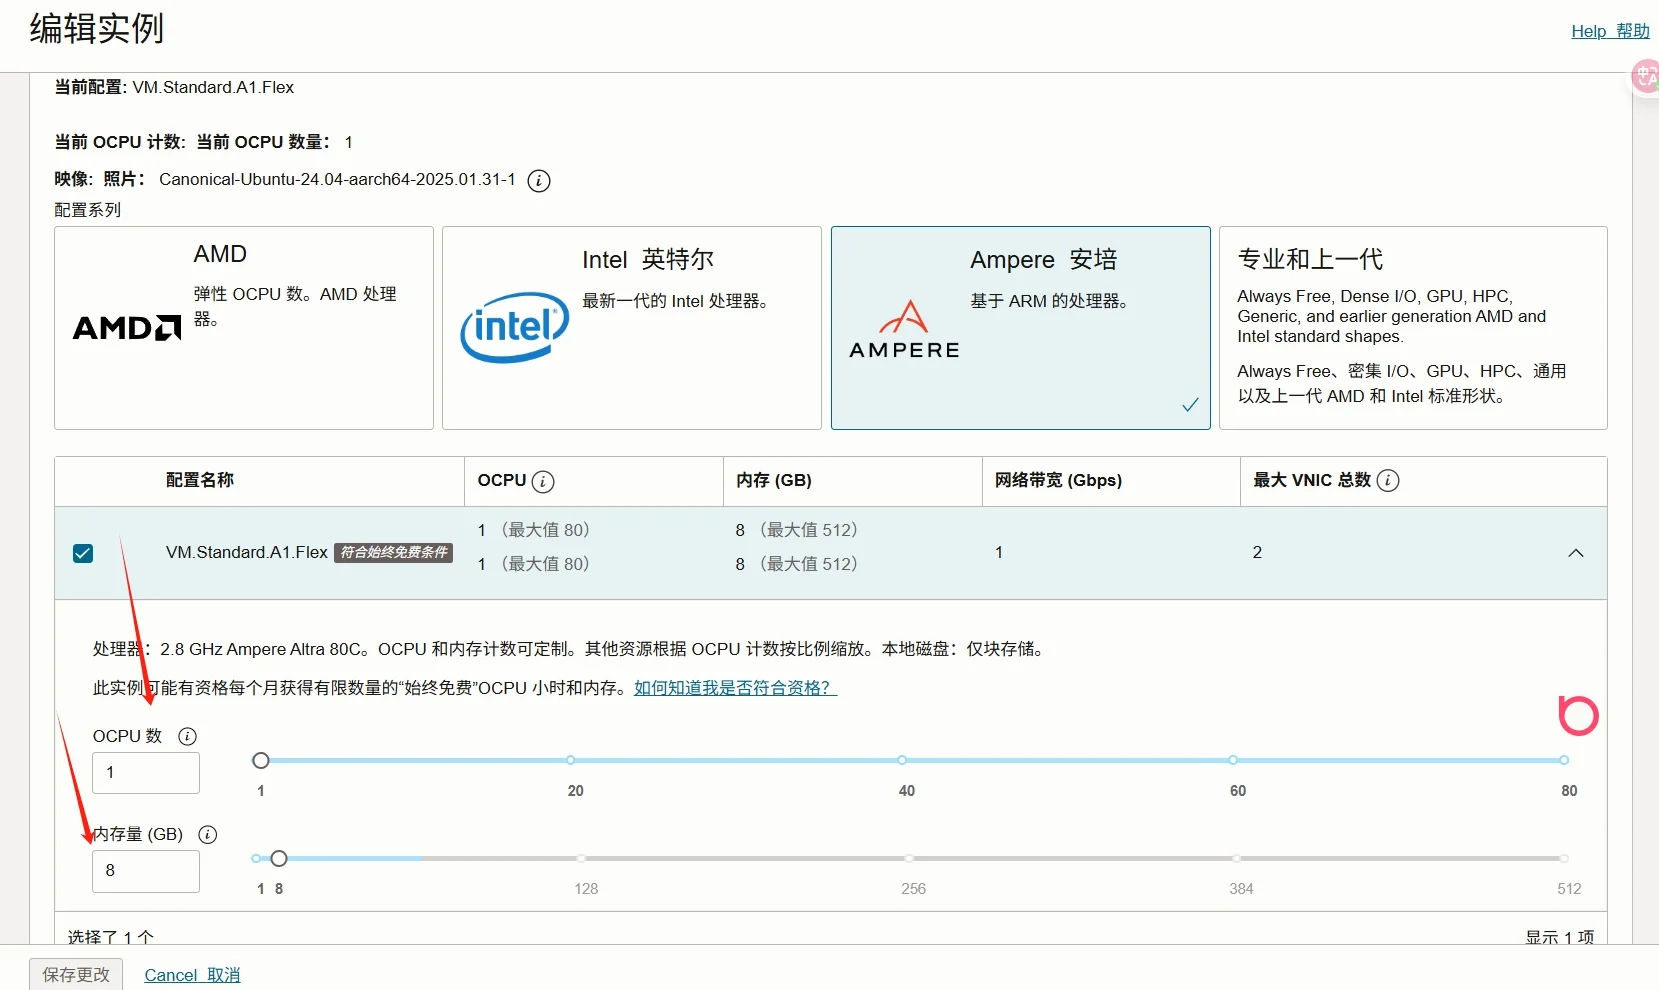Show info for OCPU 数 field
Screen dimensions: 1659x990
point(187,737)
